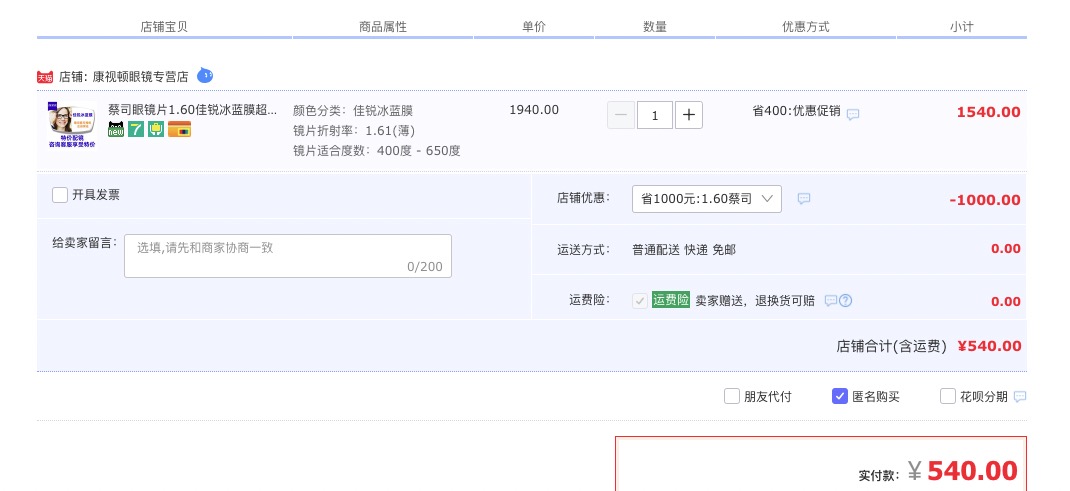Click the red subtotal 1540.00
Screen dimensions: 1070x491
point(989,113)
